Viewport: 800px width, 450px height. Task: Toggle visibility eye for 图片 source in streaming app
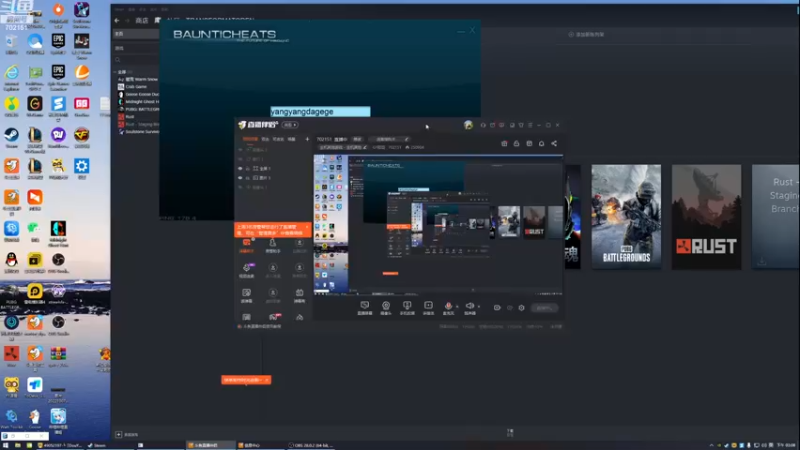[240, 178]
